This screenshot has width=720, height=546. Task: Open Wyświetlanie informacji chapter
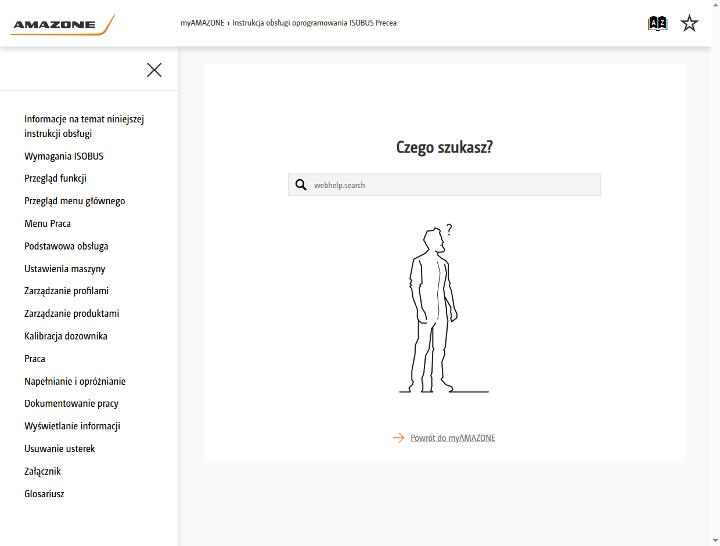72,426
